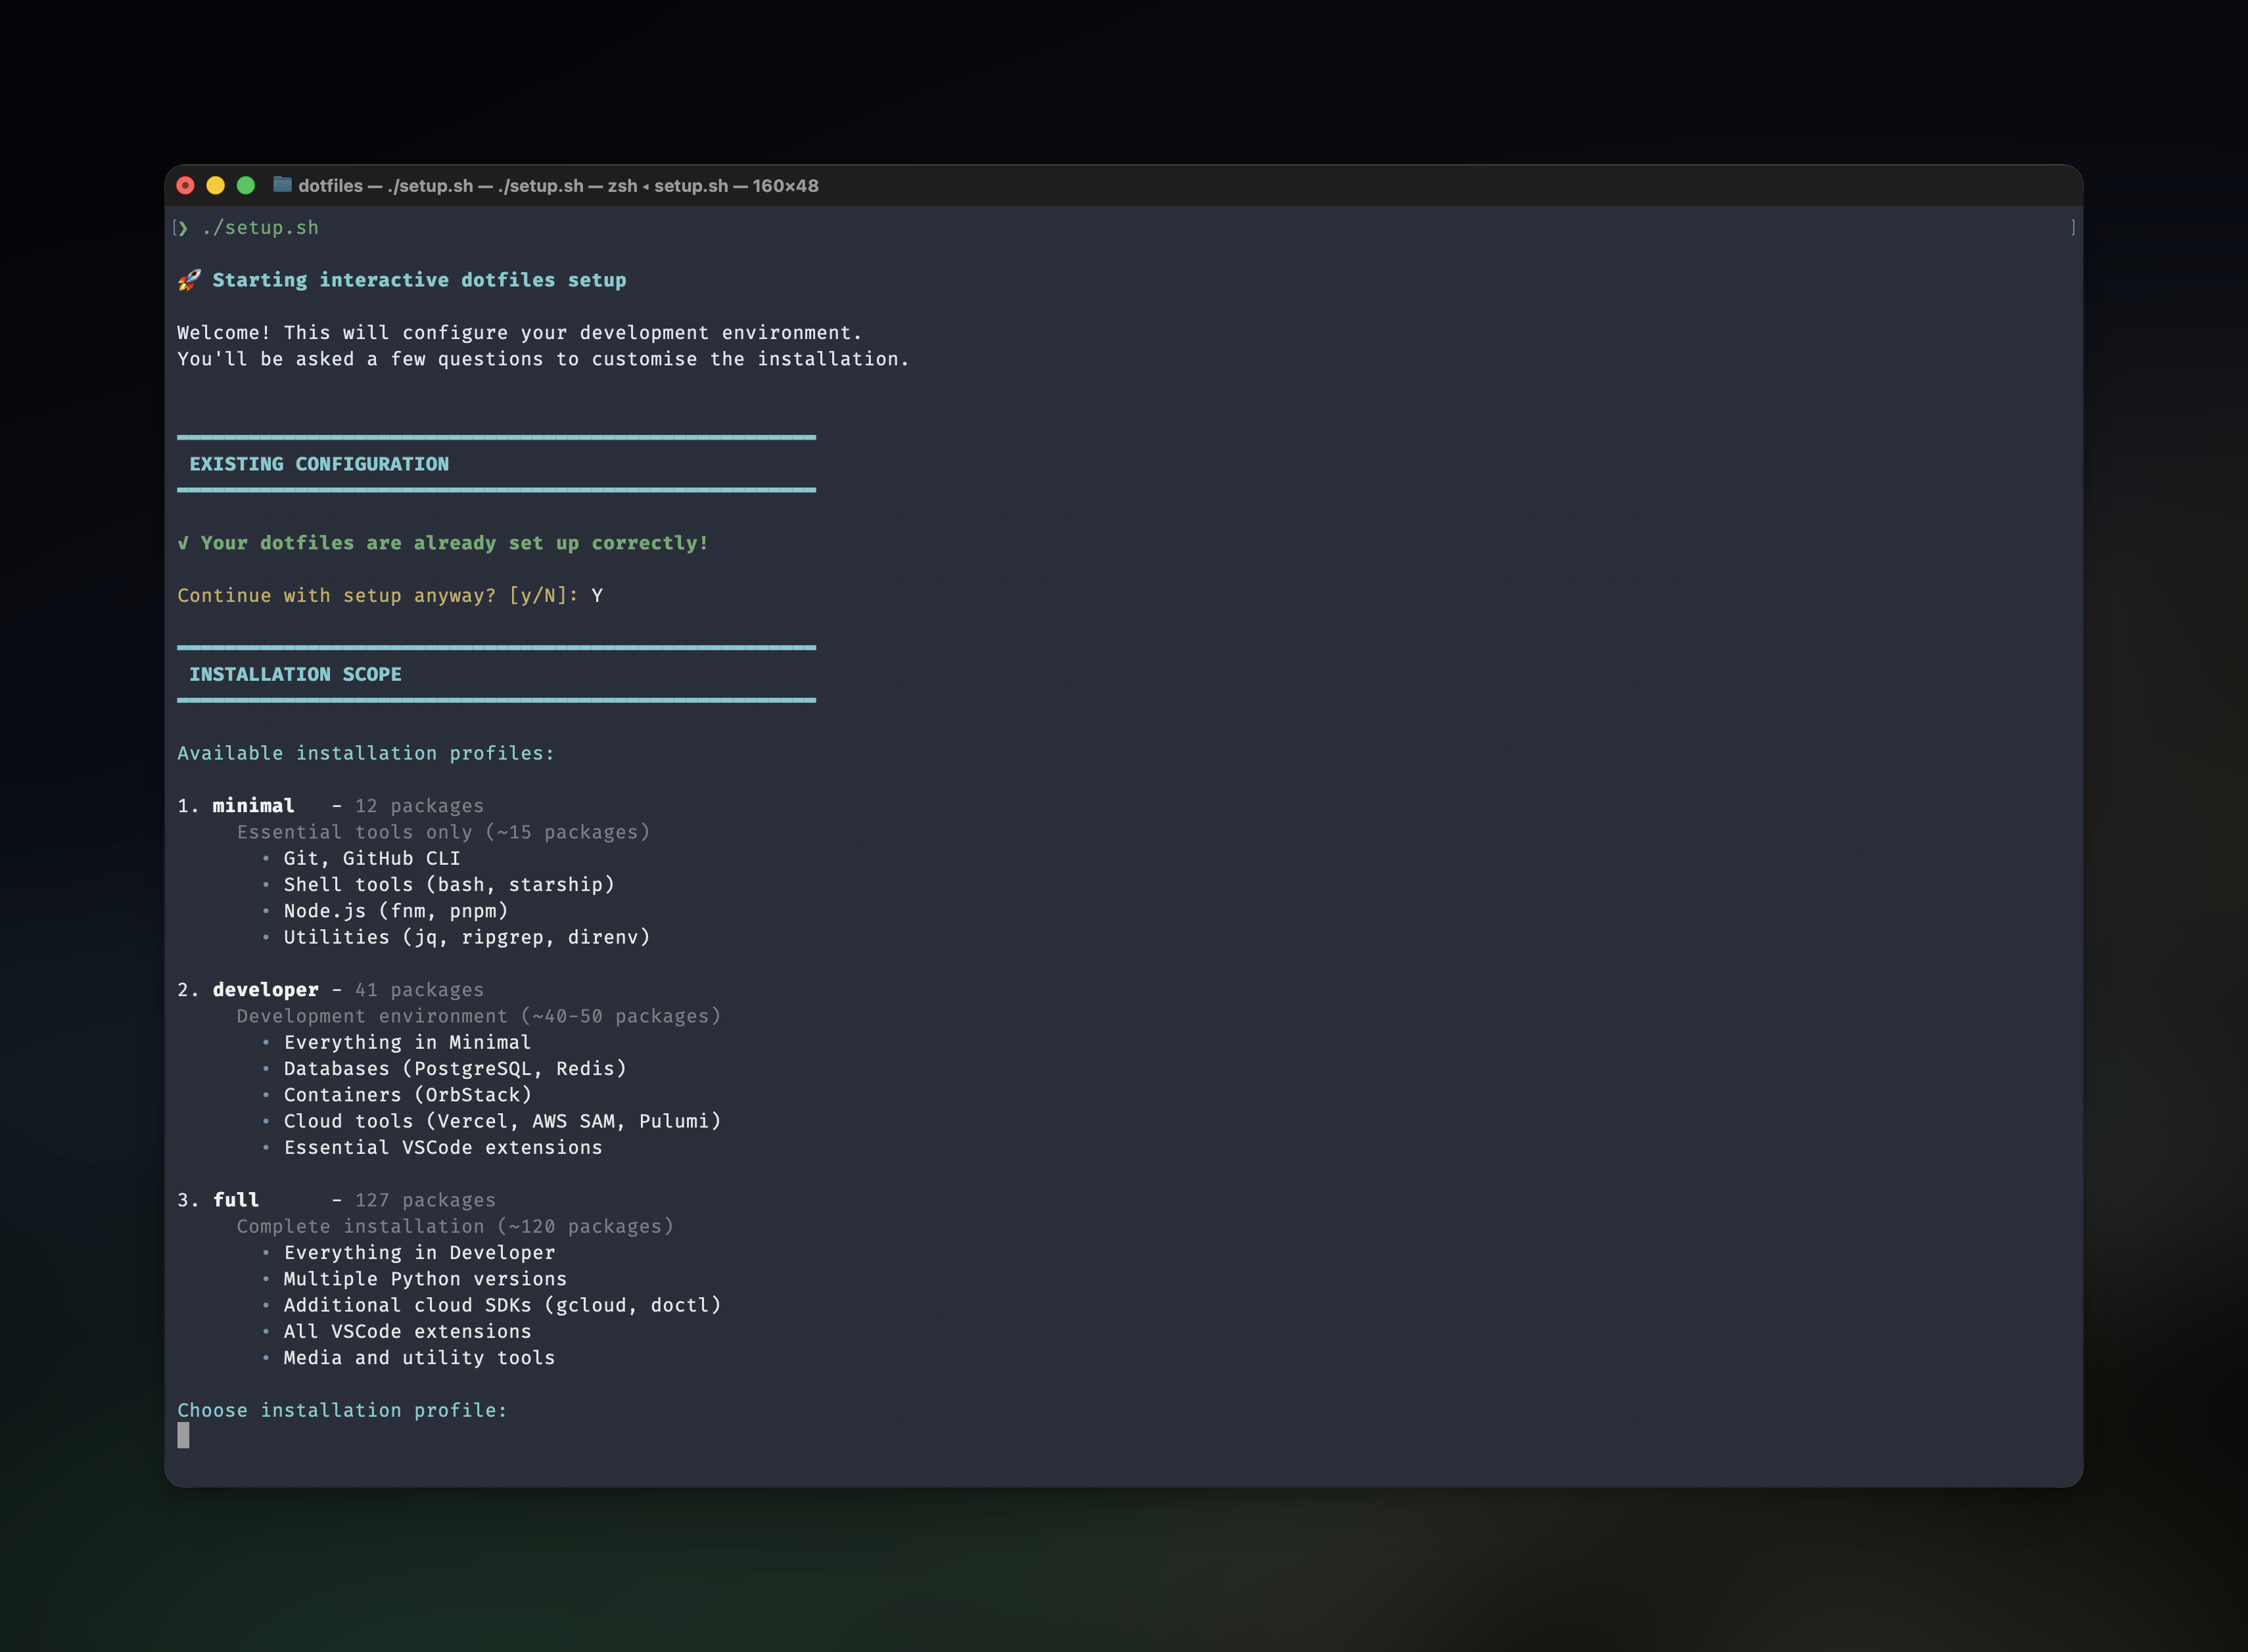Click the 'Choose installation profile:' prompt text

pyautogui.click(x=342, y=1410)
